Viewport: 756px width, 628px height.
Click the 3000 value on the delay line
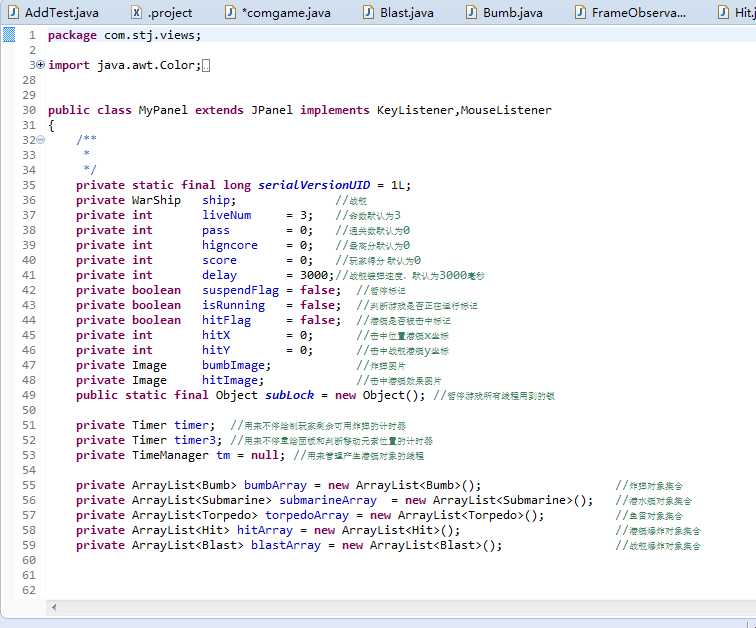click(314, 275)
